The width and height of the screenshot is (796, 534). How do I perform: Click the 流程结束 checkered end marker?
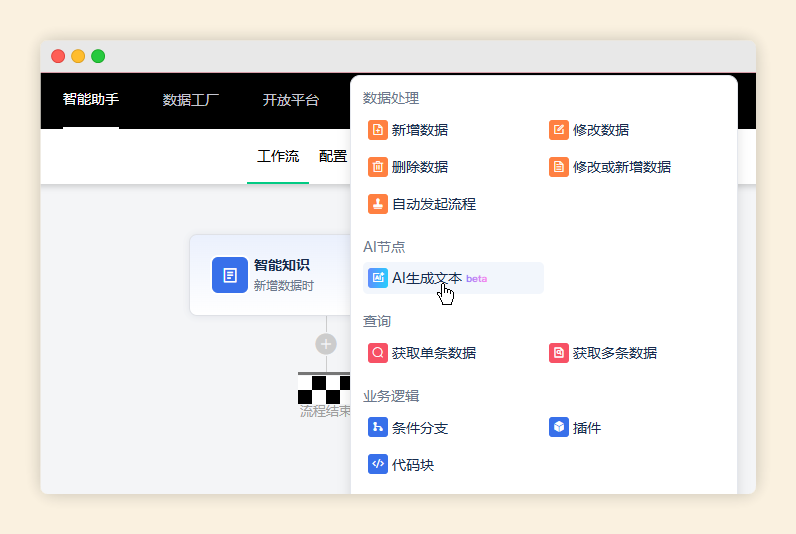324,389
